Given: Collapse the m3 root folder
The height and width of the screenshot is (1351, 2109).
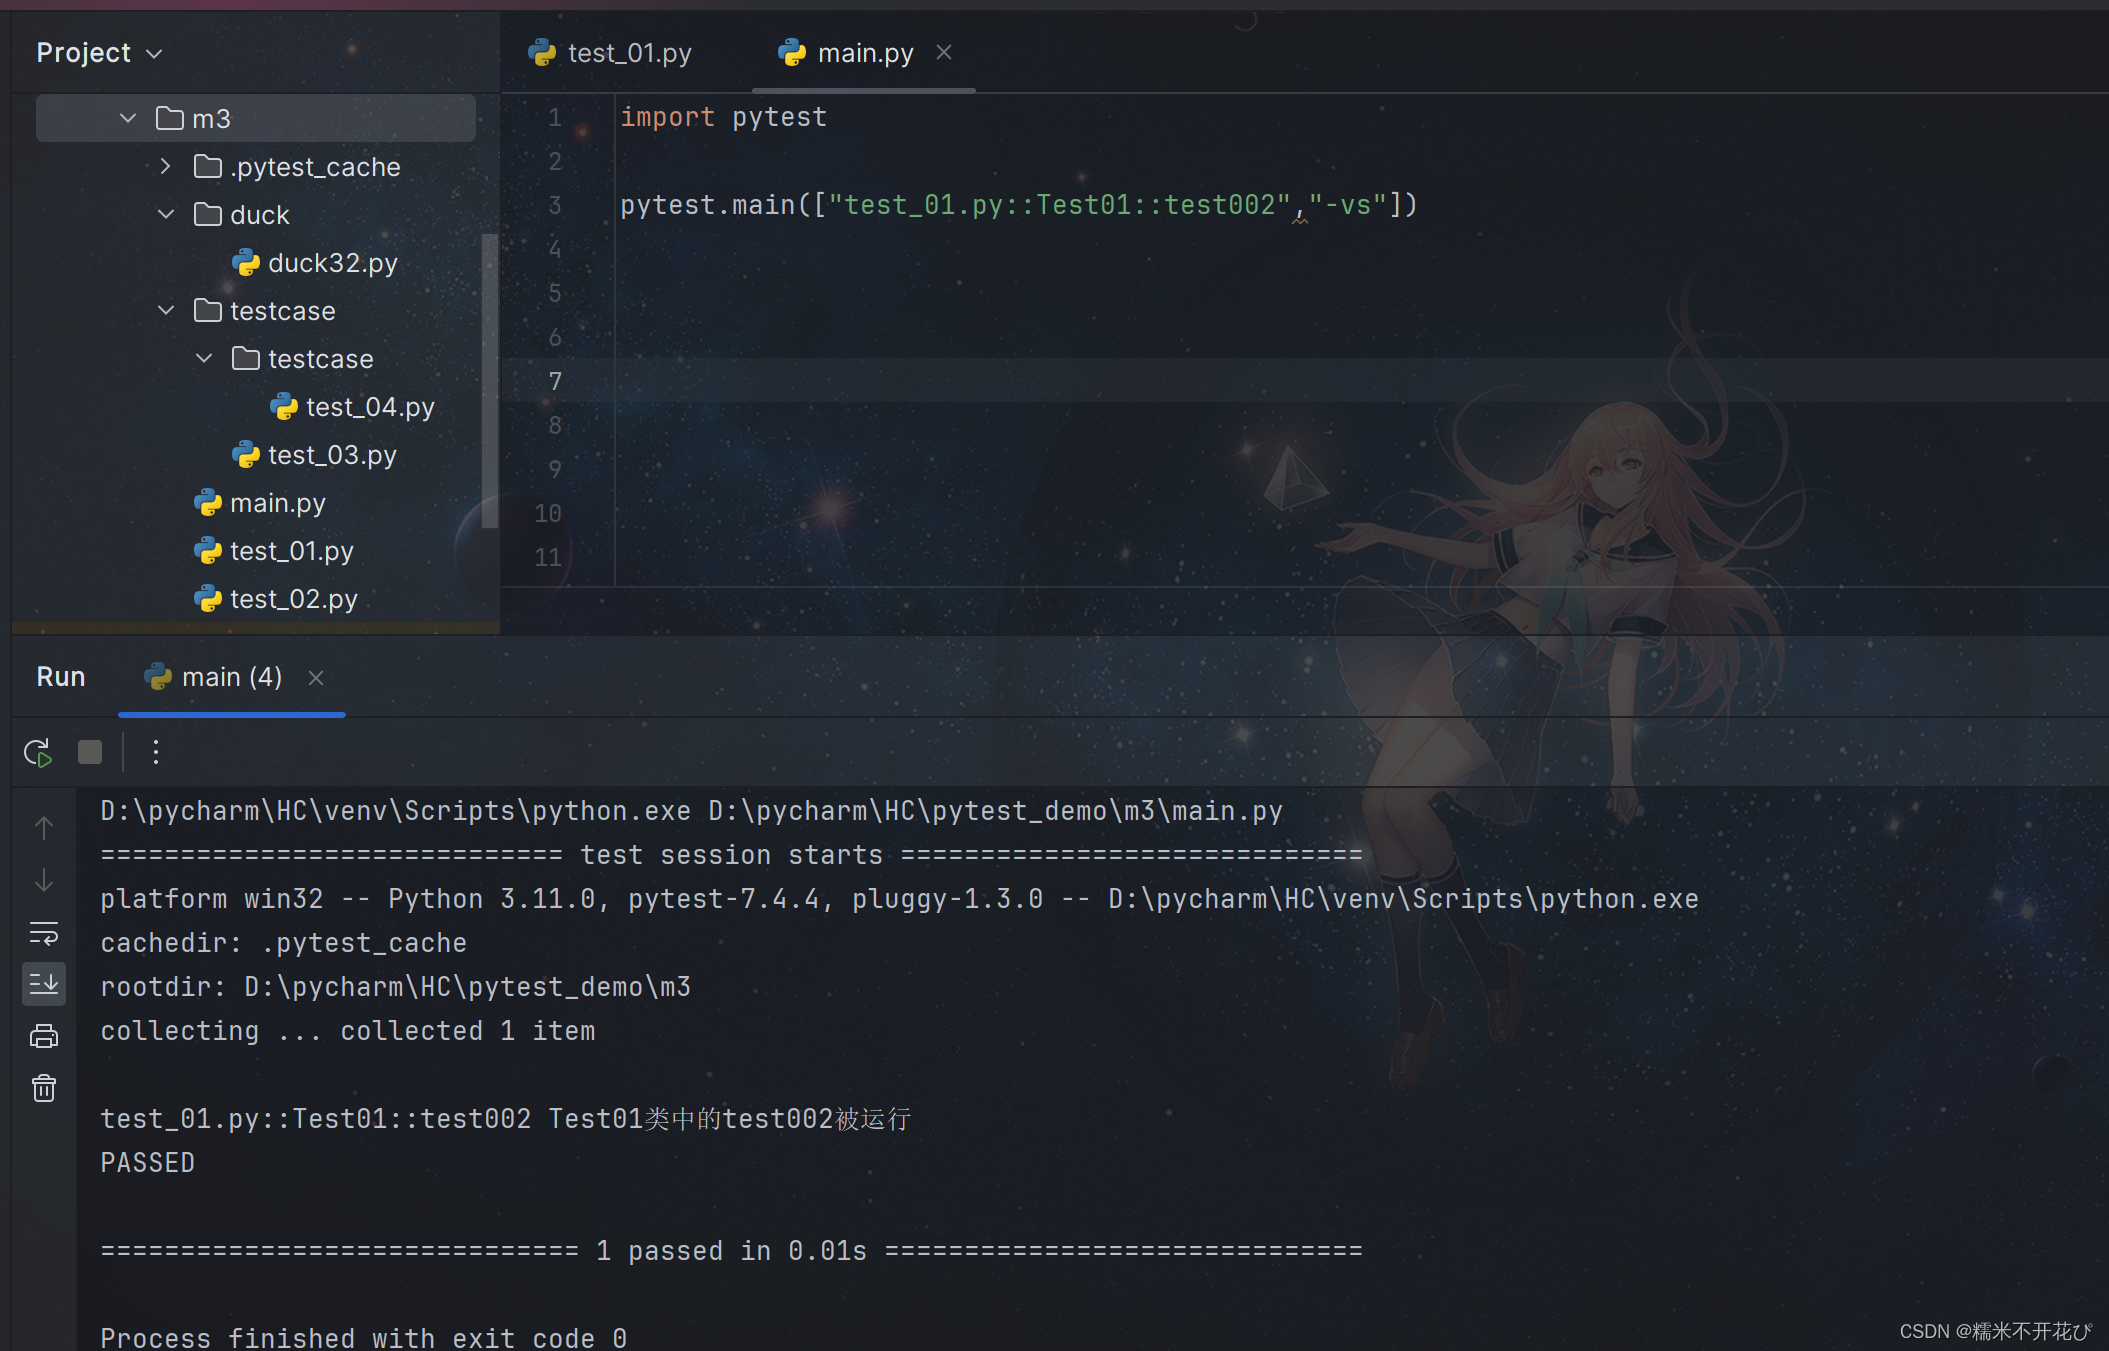Looking at the screenshot, I should point(128,119).
